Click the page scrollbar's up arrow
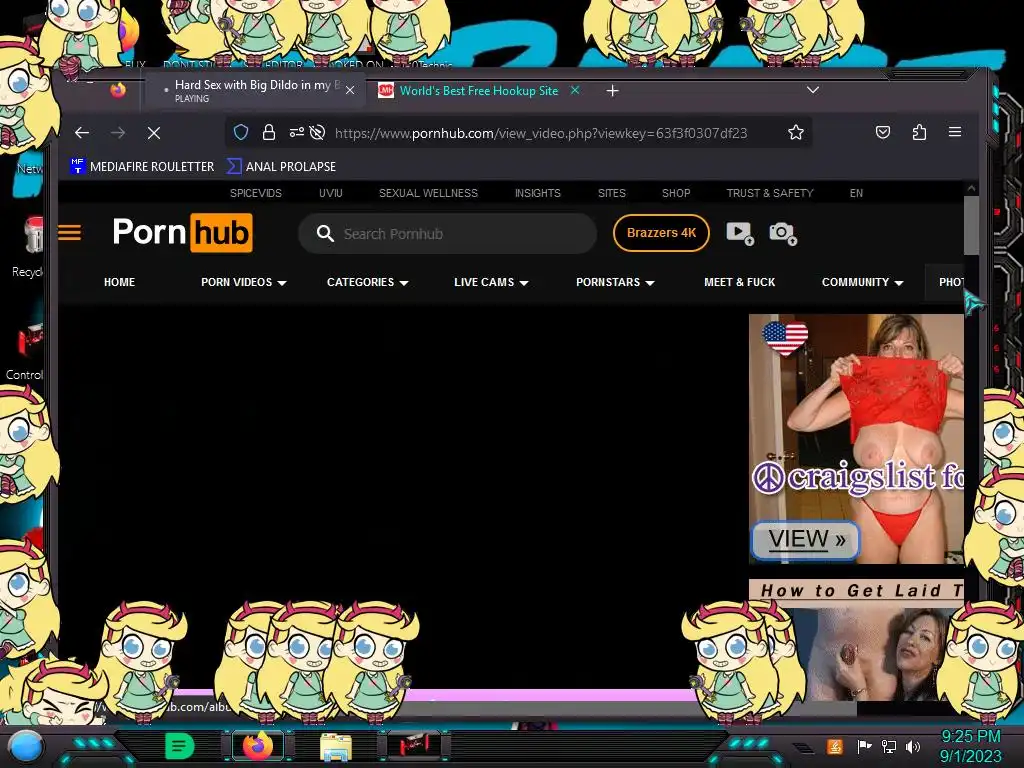Viewport: 1024px width, 768px height. 971,188
